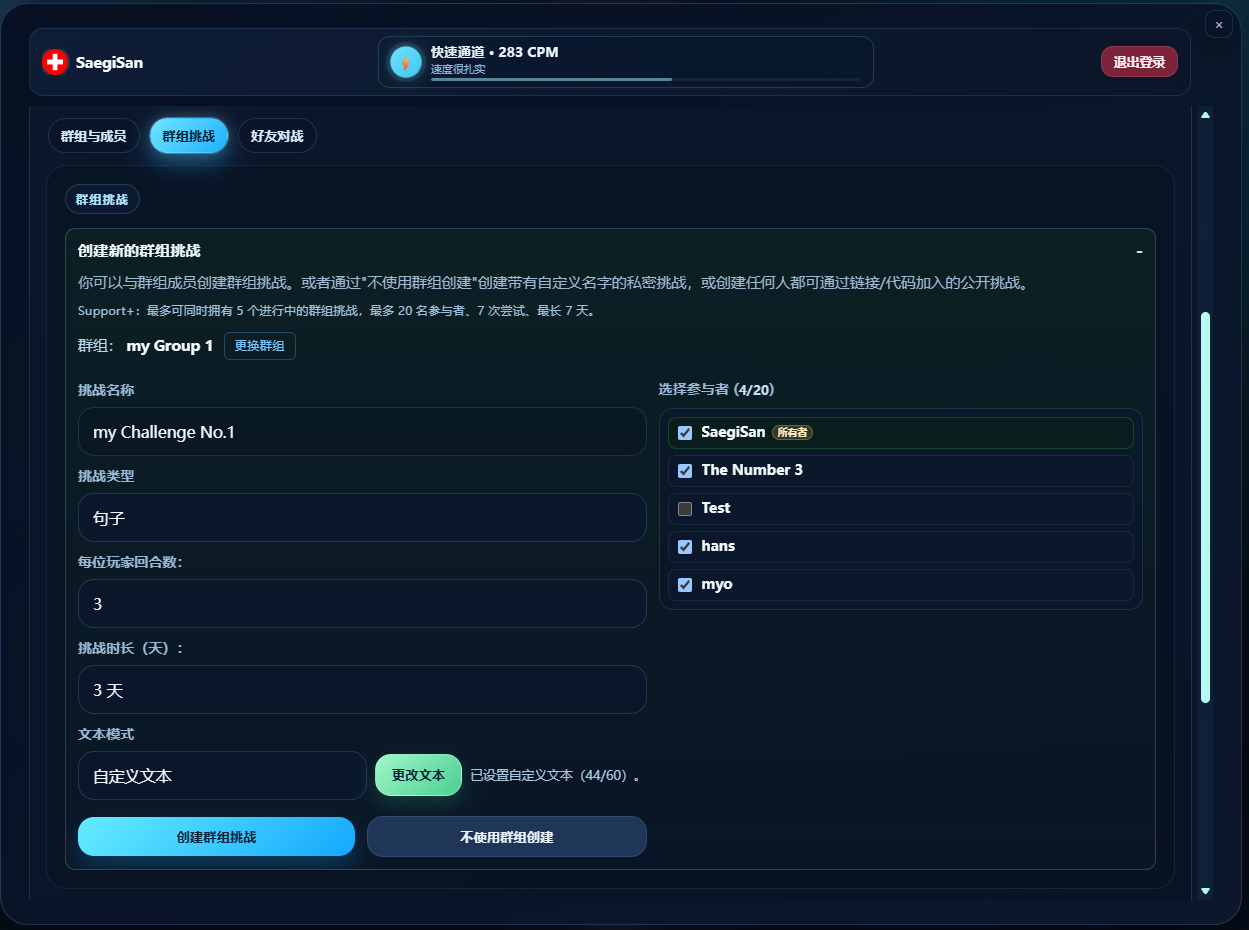Click the 快速通道 • 283 CPM text

point(495,52)
